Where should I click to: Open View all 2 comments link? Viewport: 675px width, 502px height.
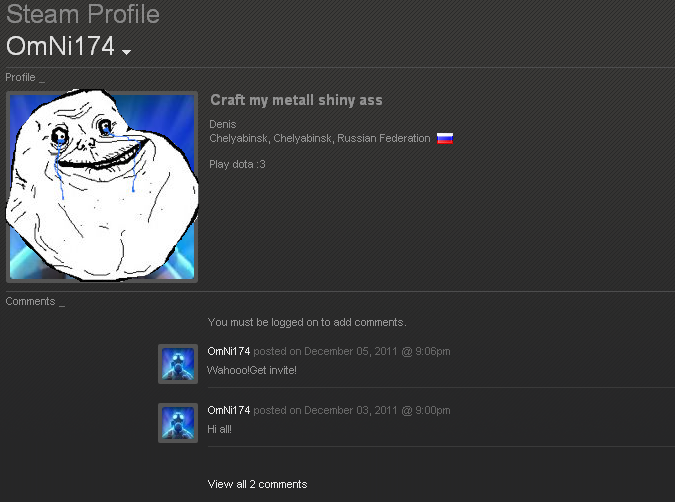pyautogui.click(x=257, y=484)
